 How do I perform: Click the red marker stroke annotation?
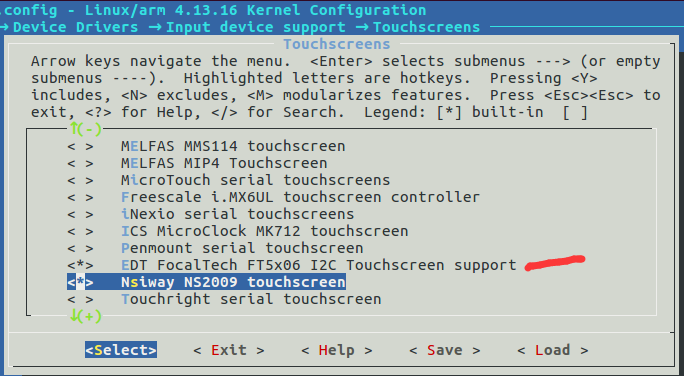pos(554,263)
